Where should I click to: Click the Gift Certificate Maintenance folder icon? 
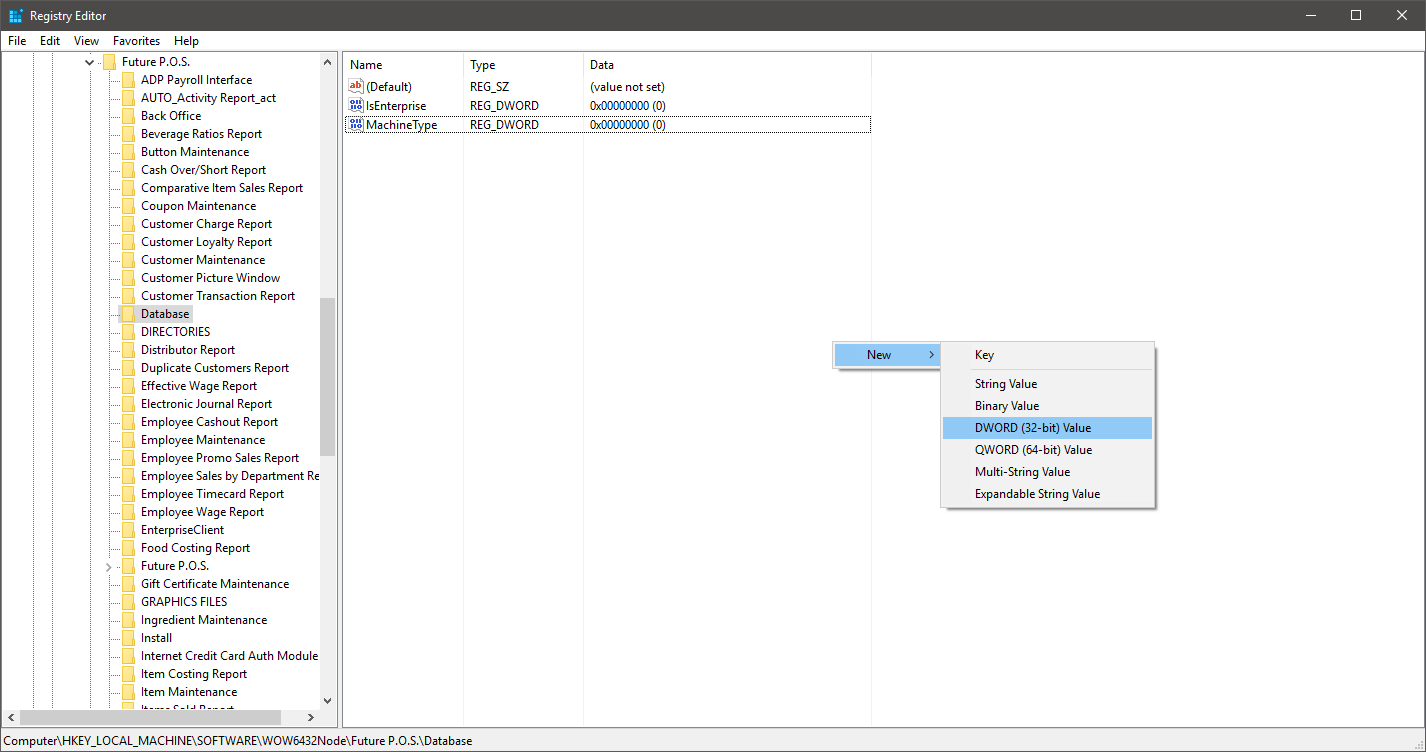click(128, 584)
